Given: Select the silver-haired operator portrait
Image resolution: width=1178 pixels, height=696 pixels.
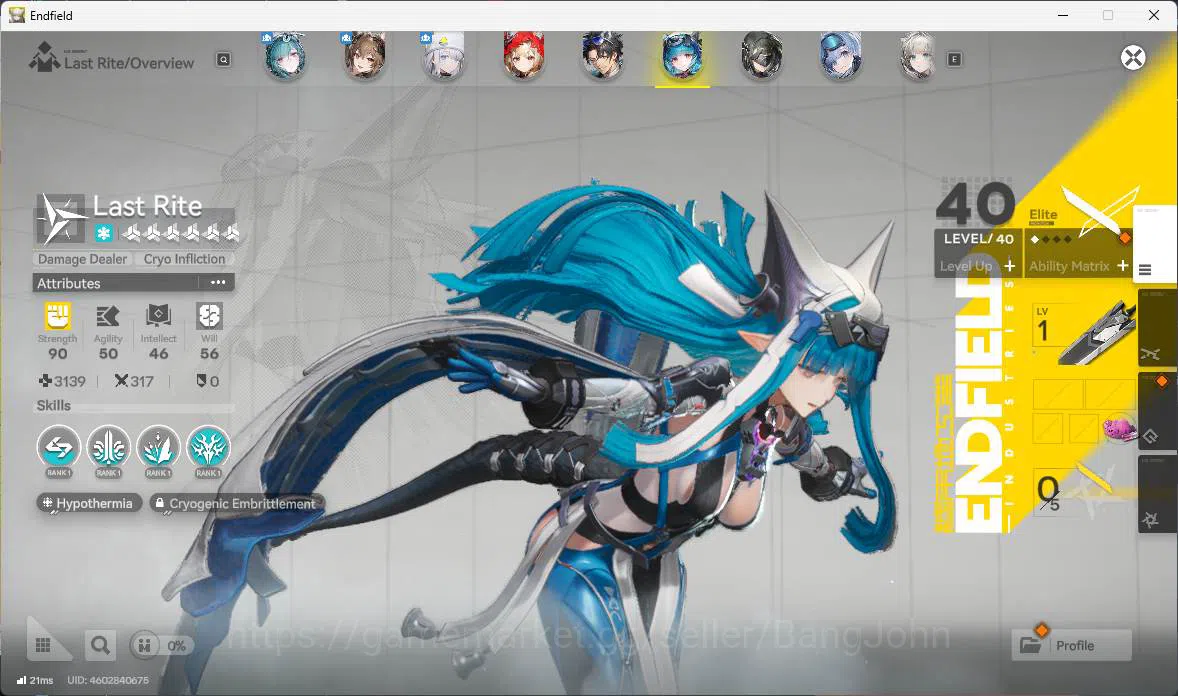Looking at the screenshot, I should (919, 56).
